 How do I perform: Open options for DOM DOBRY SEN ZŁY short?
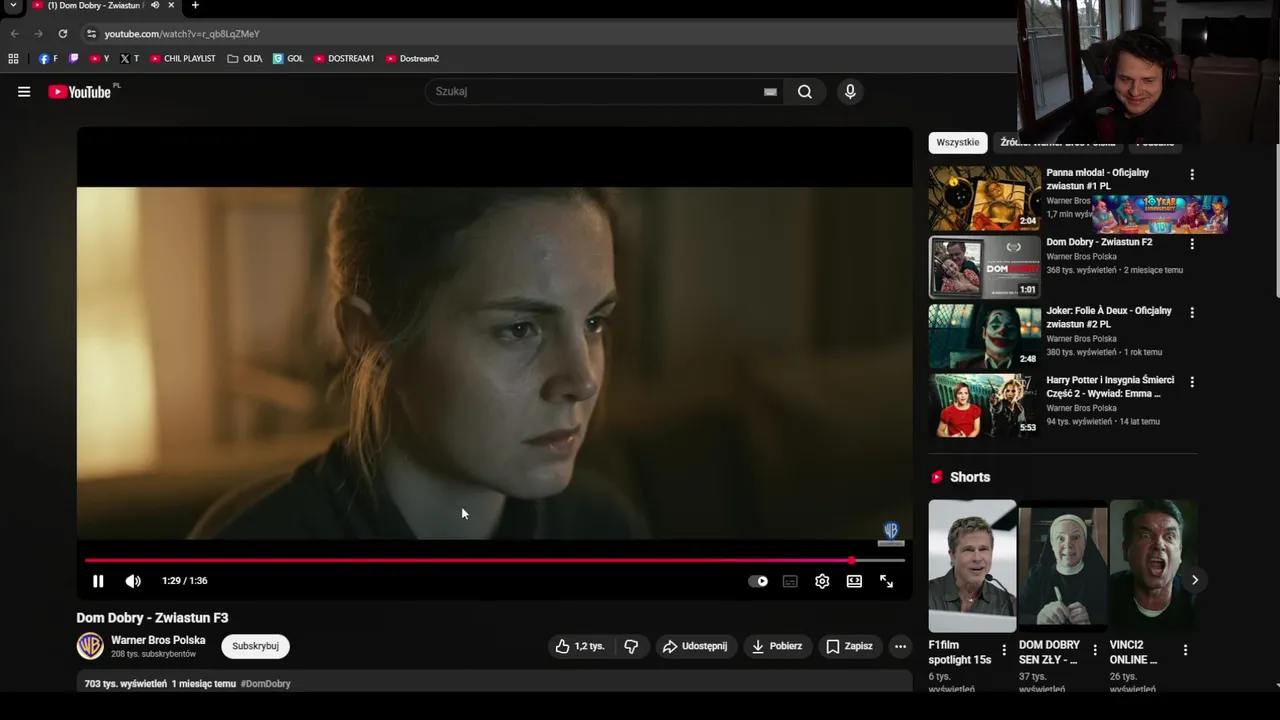tap(1095, 650)
